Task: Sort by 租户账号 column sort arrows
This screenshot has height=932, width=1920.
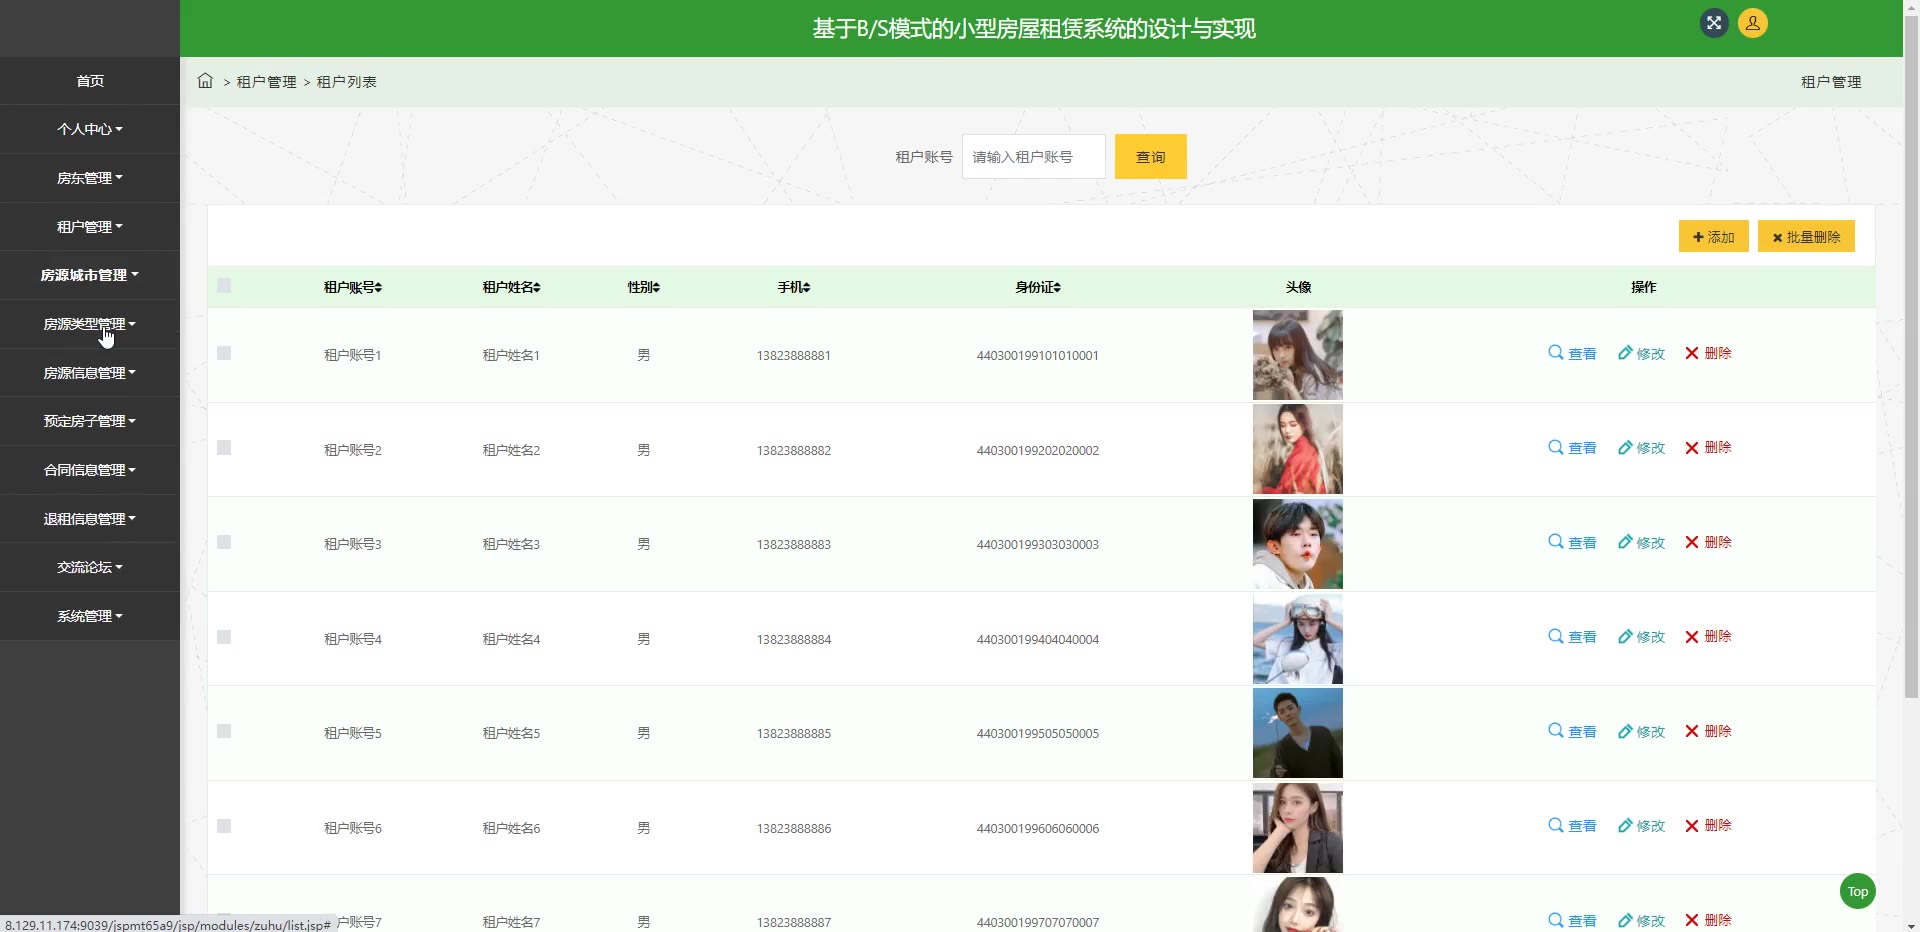Action: coord(379,288)
